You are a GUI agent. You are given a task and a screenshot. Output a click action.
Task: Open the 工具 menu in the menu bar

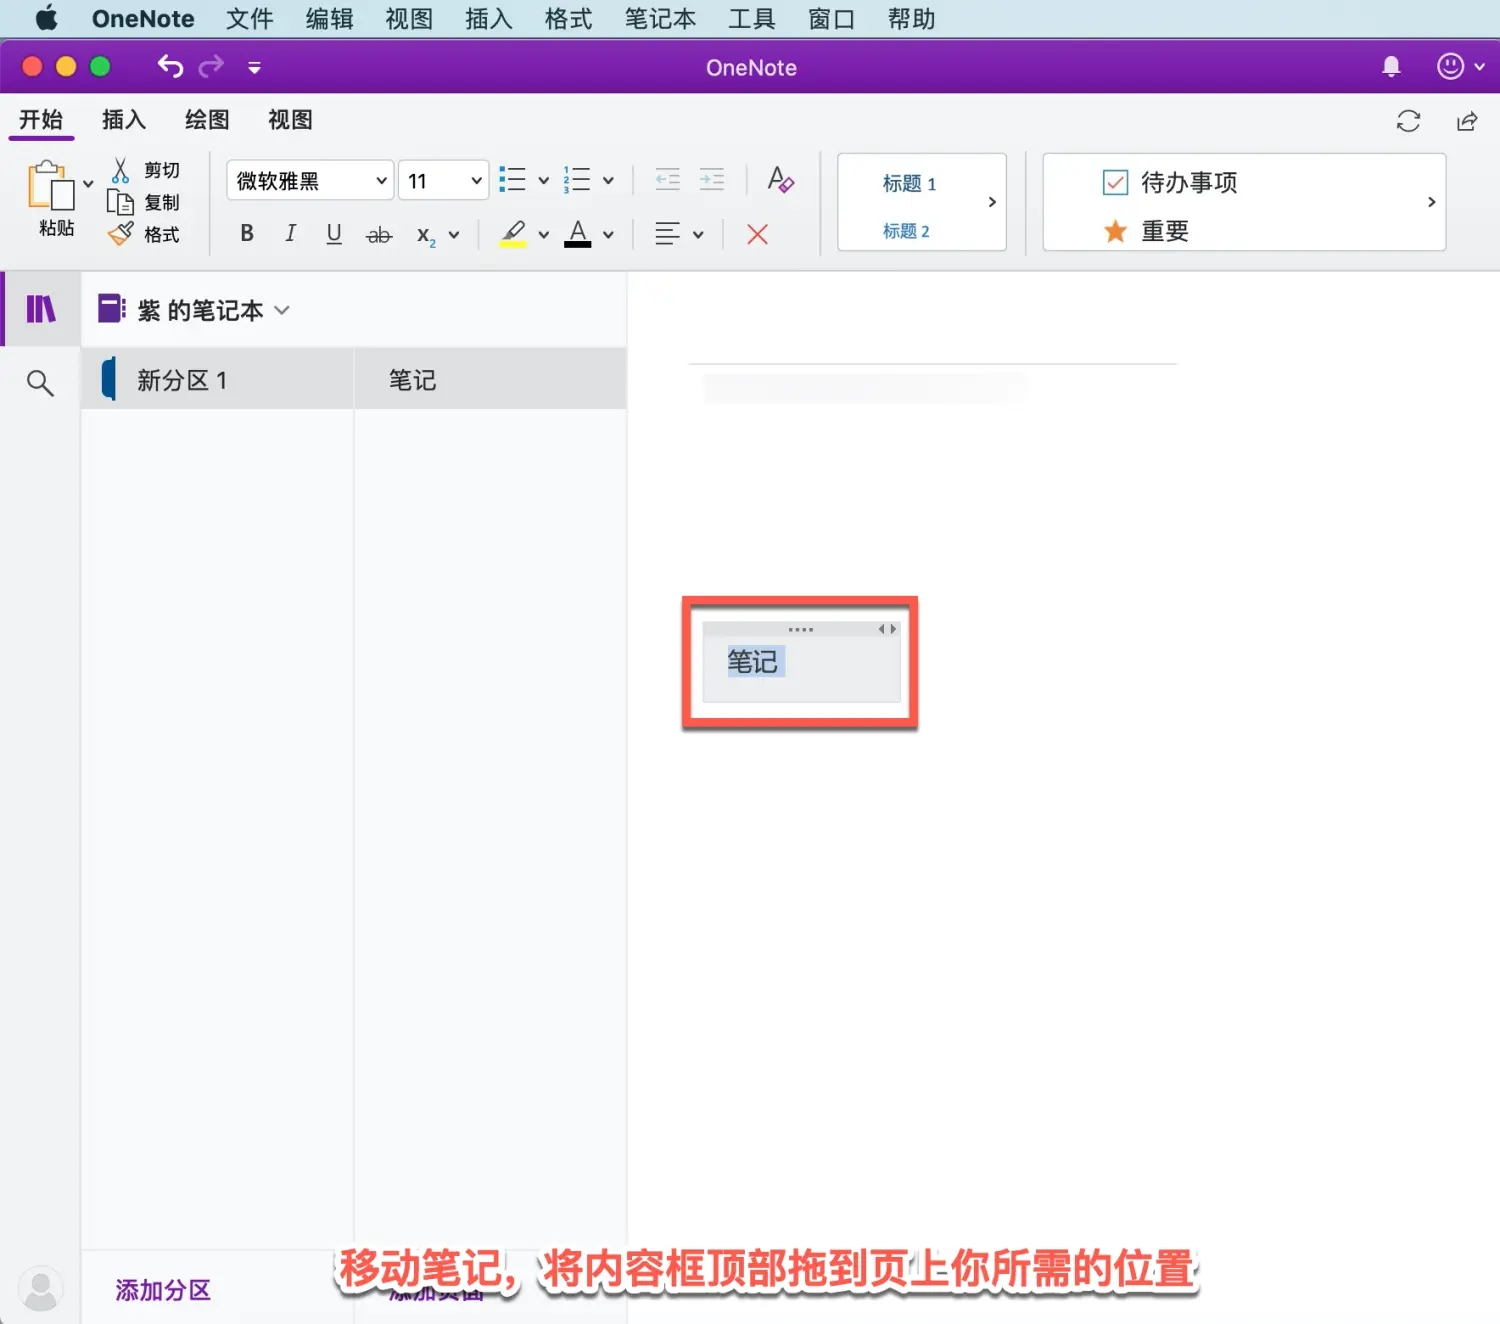[x=751, y=18]
